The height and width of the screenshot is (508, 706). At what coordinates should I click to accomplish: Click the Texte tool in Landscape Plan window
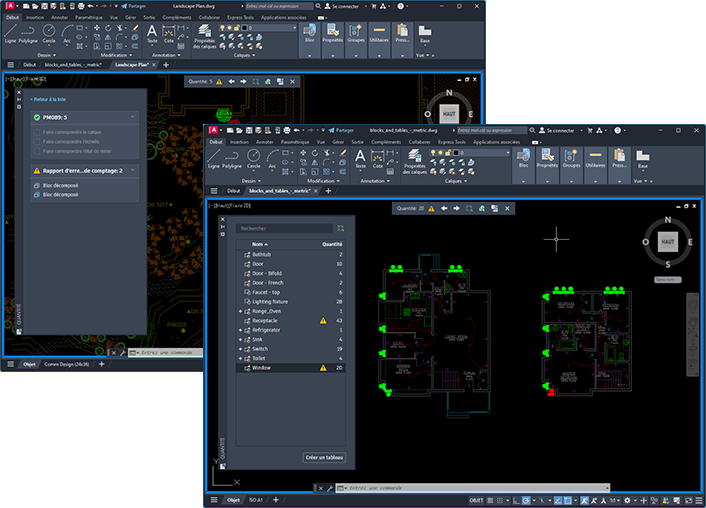[x=152, y=34]
